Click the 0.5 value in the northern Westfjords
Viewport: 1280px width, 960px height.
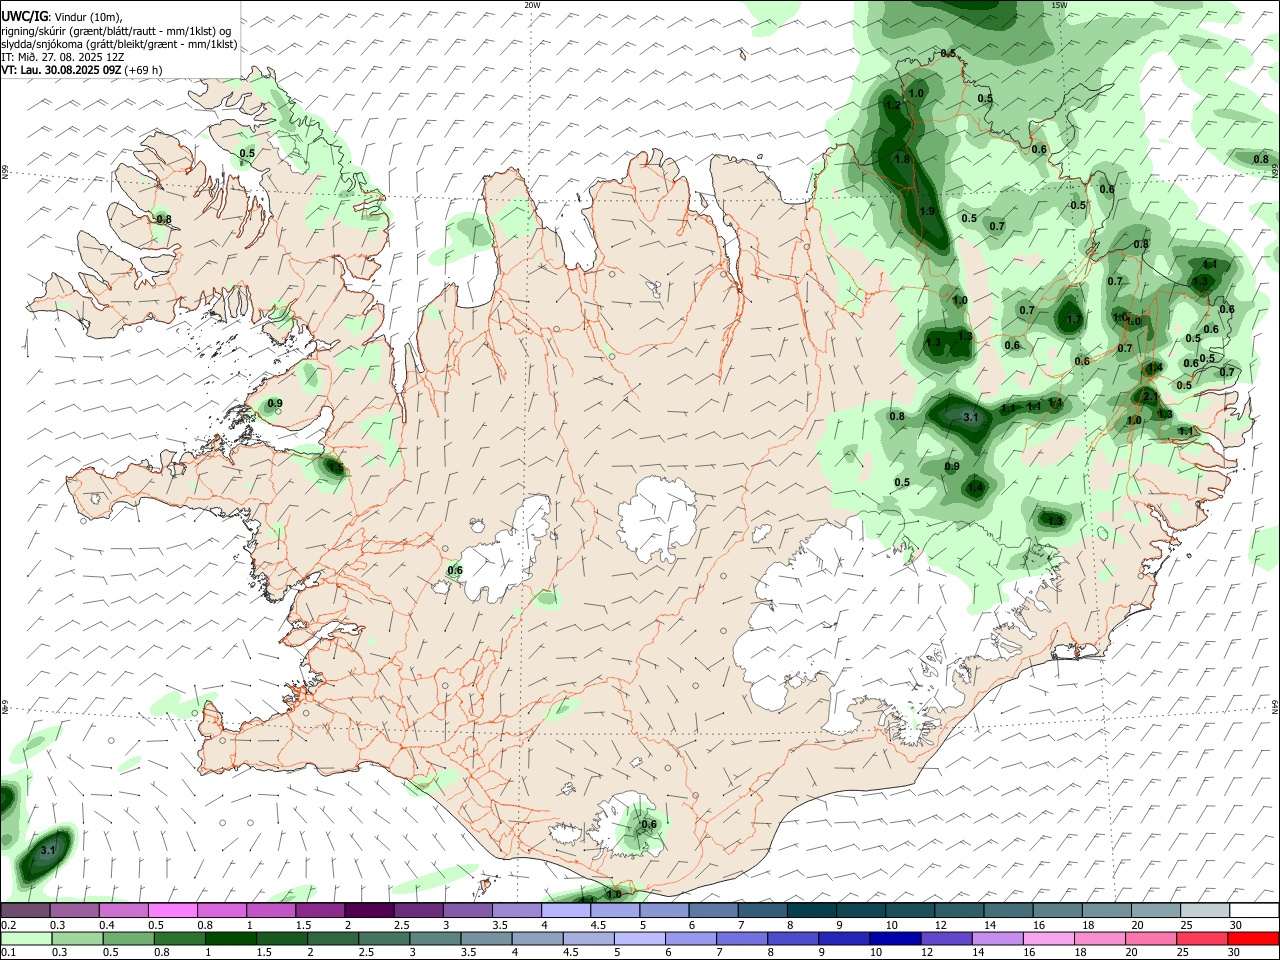point(247,153)
